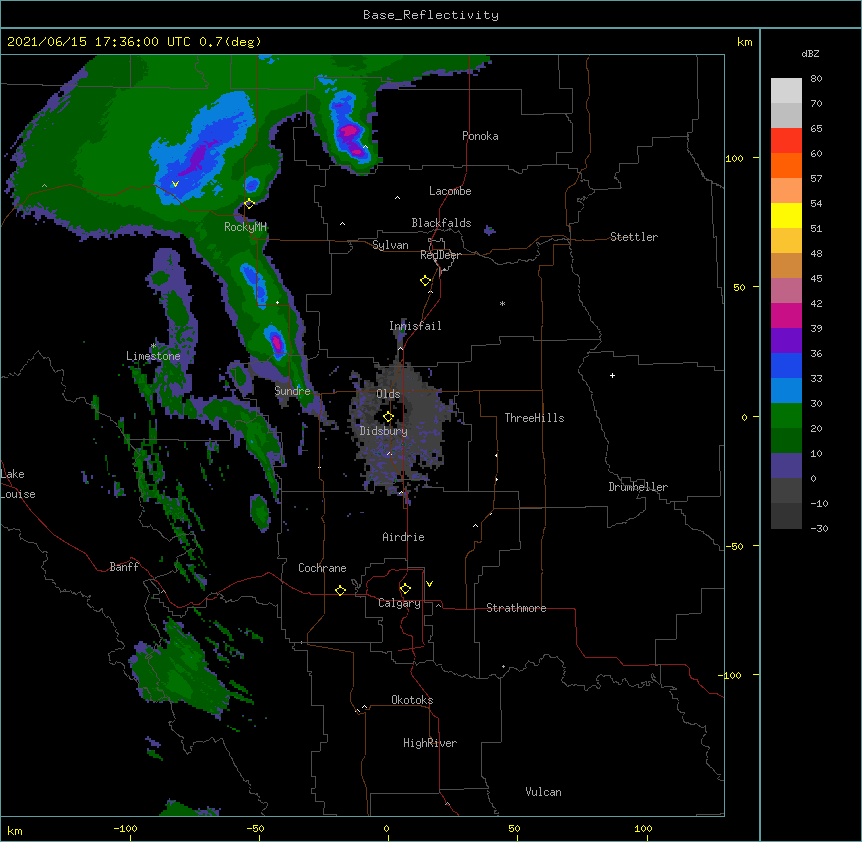Click the Vulcan town label

[x=543, y=792]
